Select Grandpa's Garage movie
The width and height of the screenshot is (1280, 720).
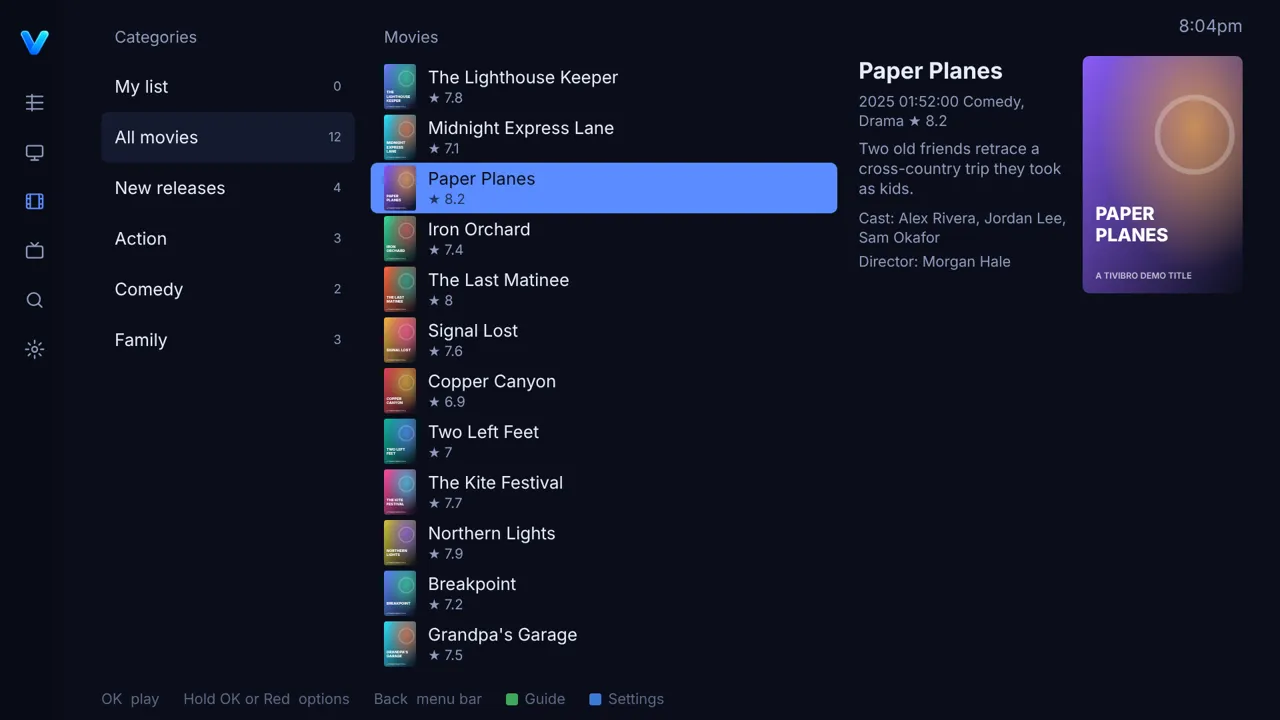[604, 644]
